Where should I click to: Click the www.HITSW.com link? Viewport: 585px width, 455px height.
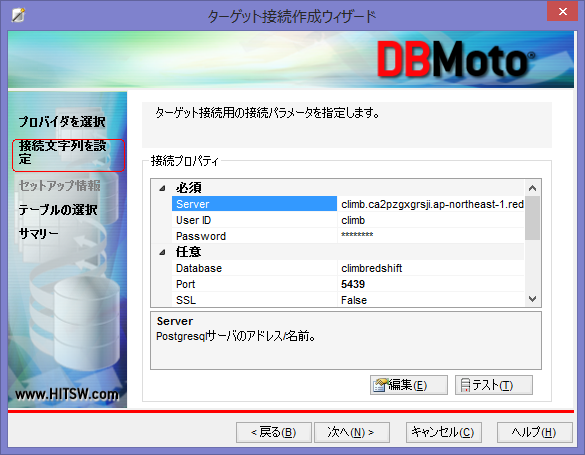[x=67, y=394]
